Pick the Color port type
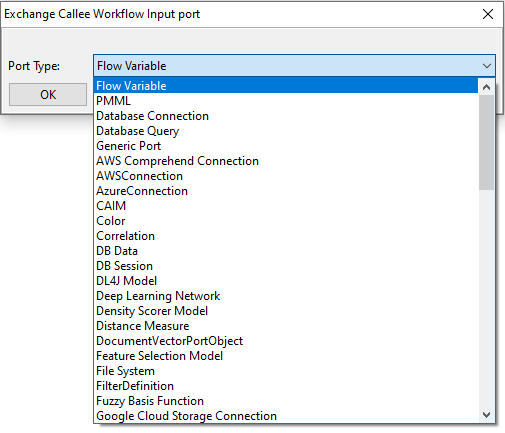The image size is (505, 433). coord(286,221)
